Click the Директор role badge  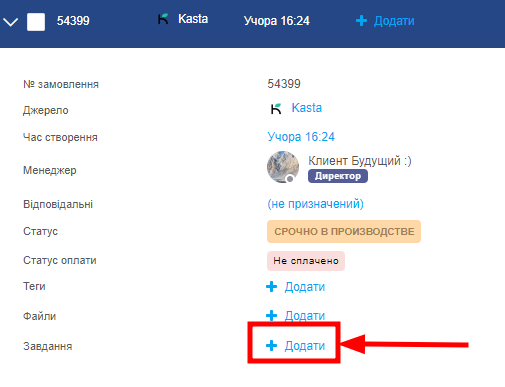338,176
